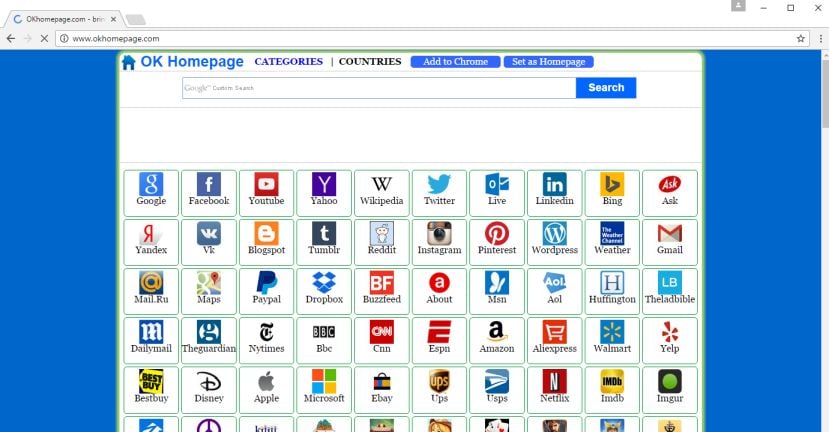Open the Yelp tile
The width and height of the screenshot is (829, 432).
point(670,341)
